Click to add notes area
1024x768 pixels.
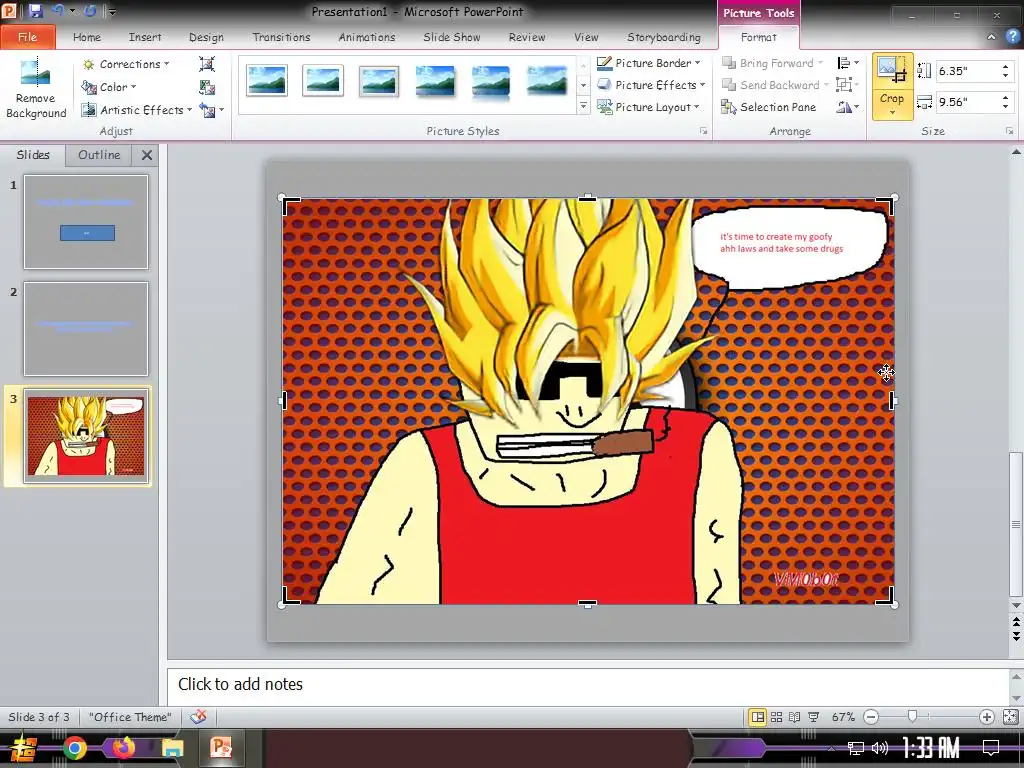(x=588, y=684)
